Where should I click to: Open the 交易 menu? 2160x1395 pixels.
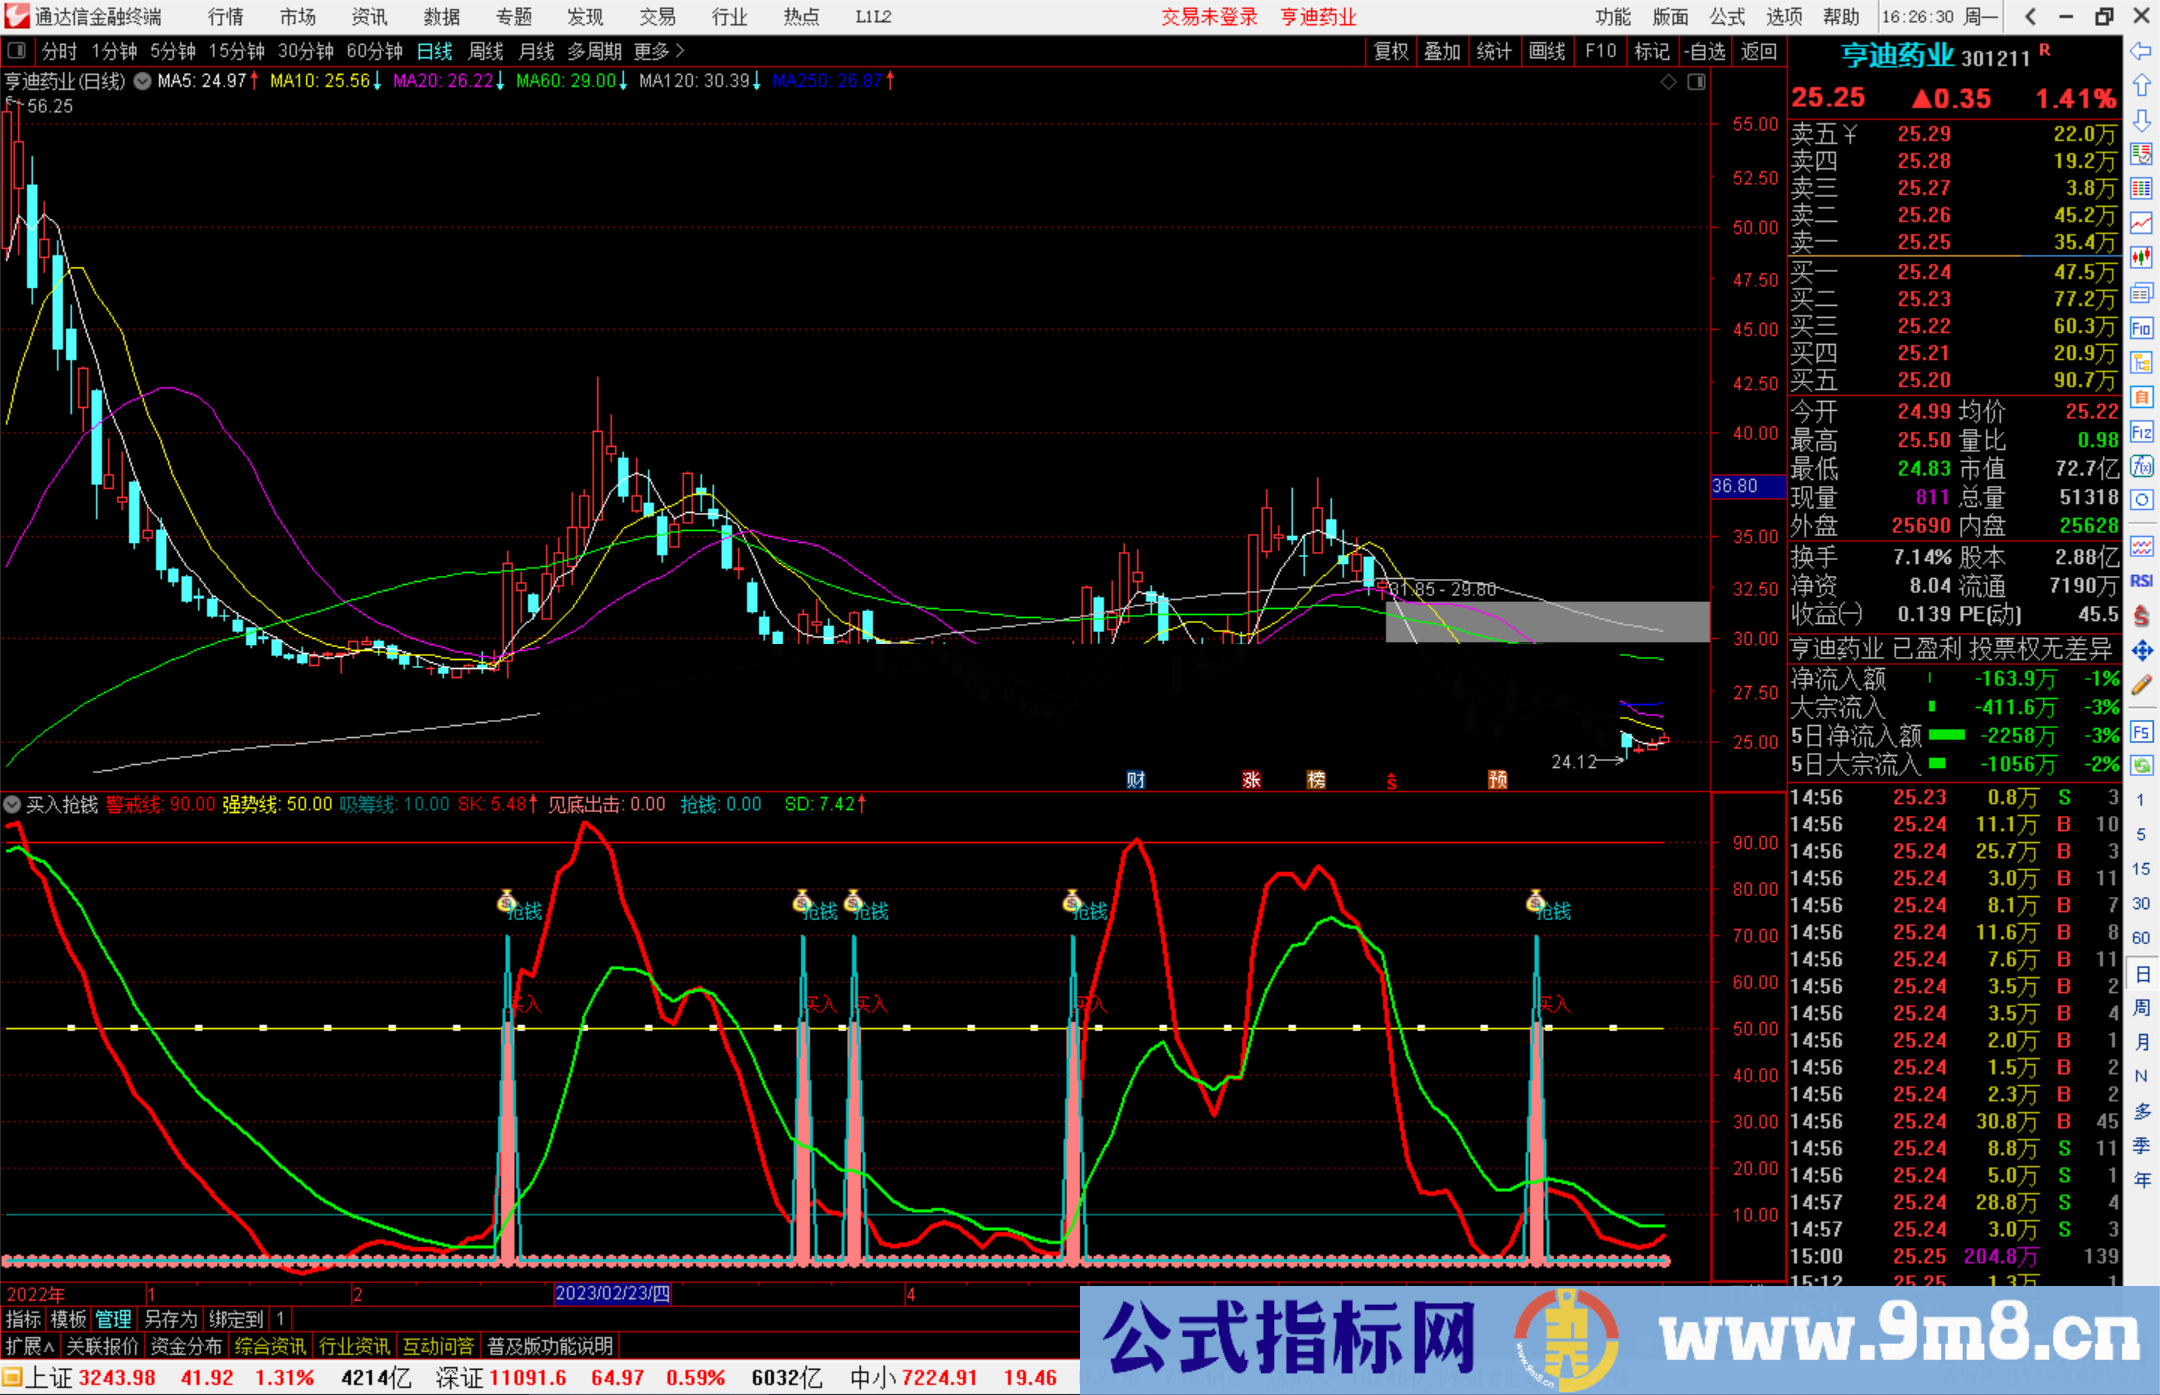click(x=657, y=16)
